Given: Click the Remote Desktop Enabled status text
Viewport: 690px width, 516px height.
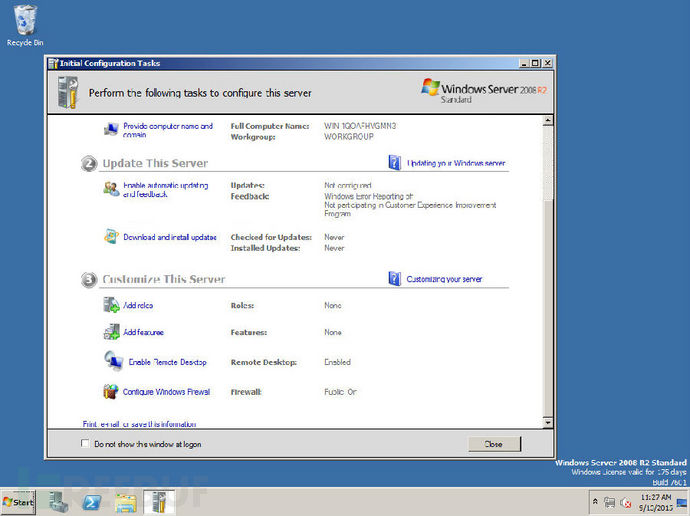Looking at the screenshot, I should point(337,362).
